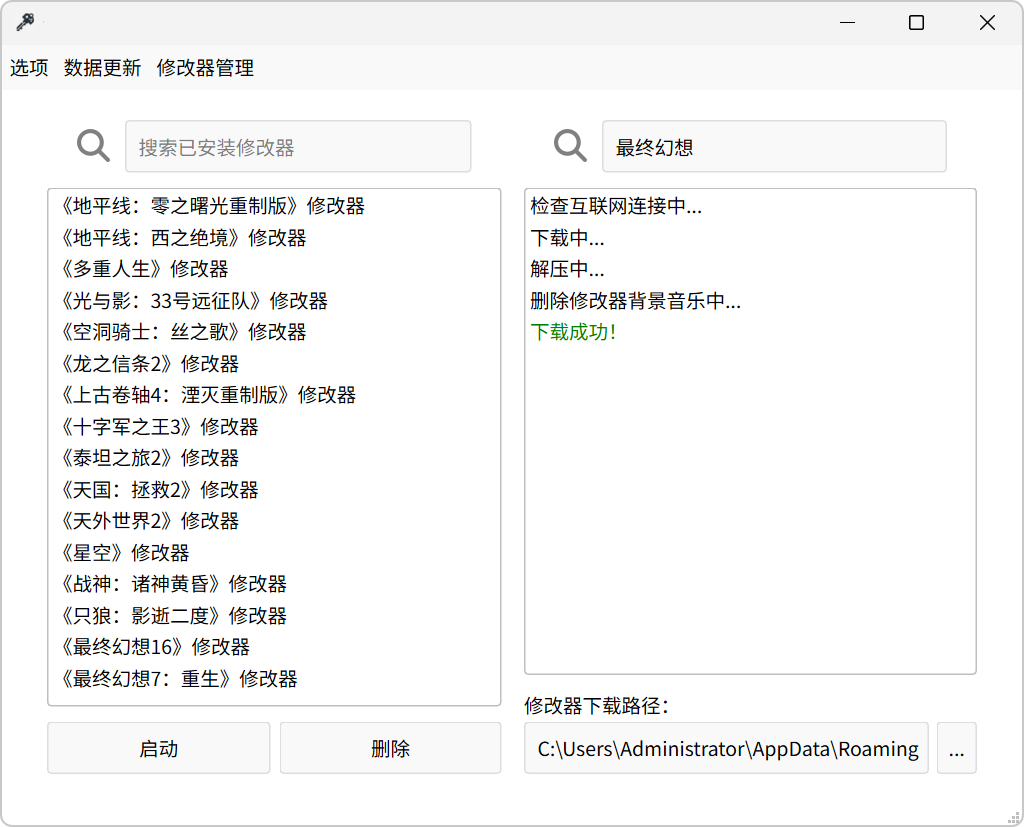The width and height of the screenshot is (1024, 827).
Task: Browse for path with the ... button
Action: pos(956,748)
